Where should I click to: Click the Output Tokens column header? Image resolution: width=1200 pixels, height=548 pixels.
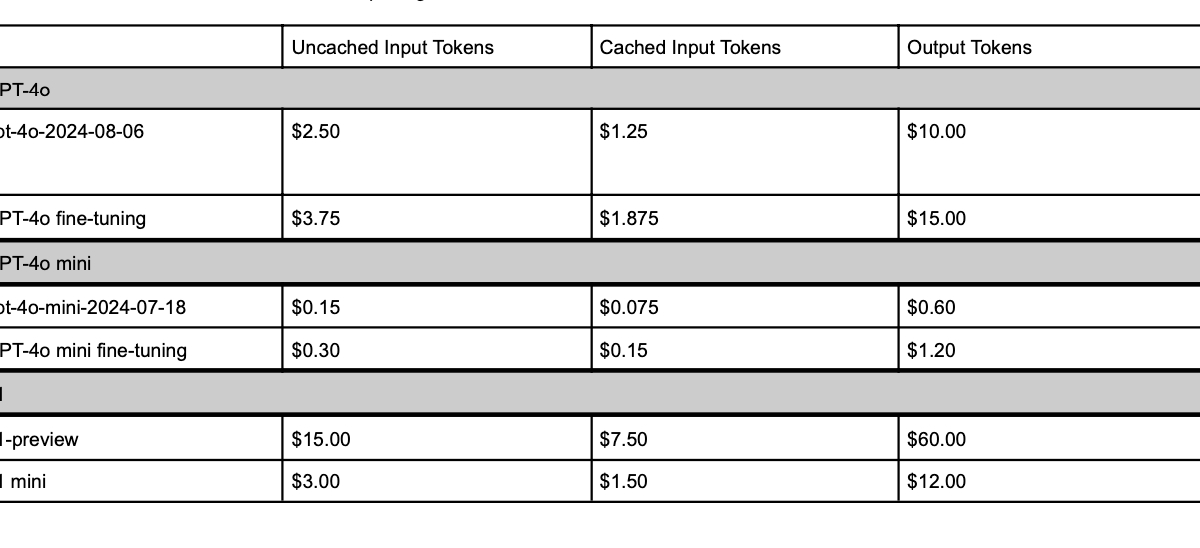(969, 48)
